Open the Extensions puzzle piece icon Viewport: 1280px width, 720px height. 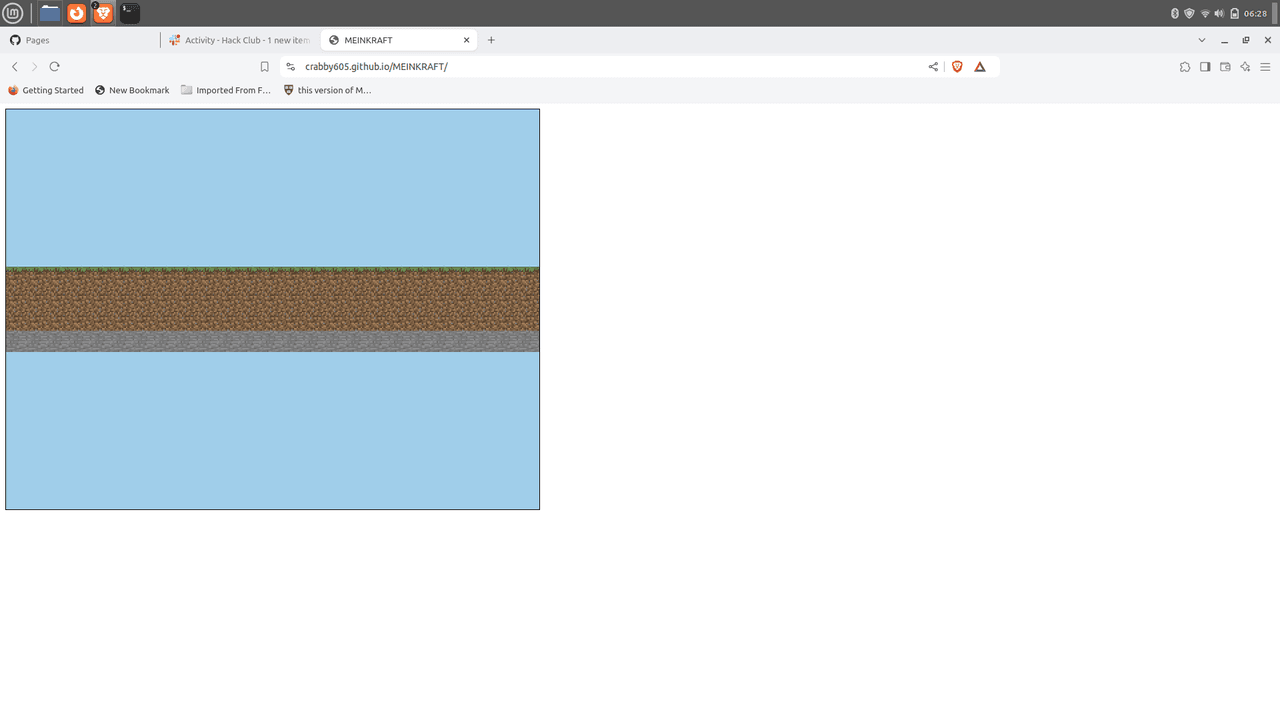point(1185,67)
